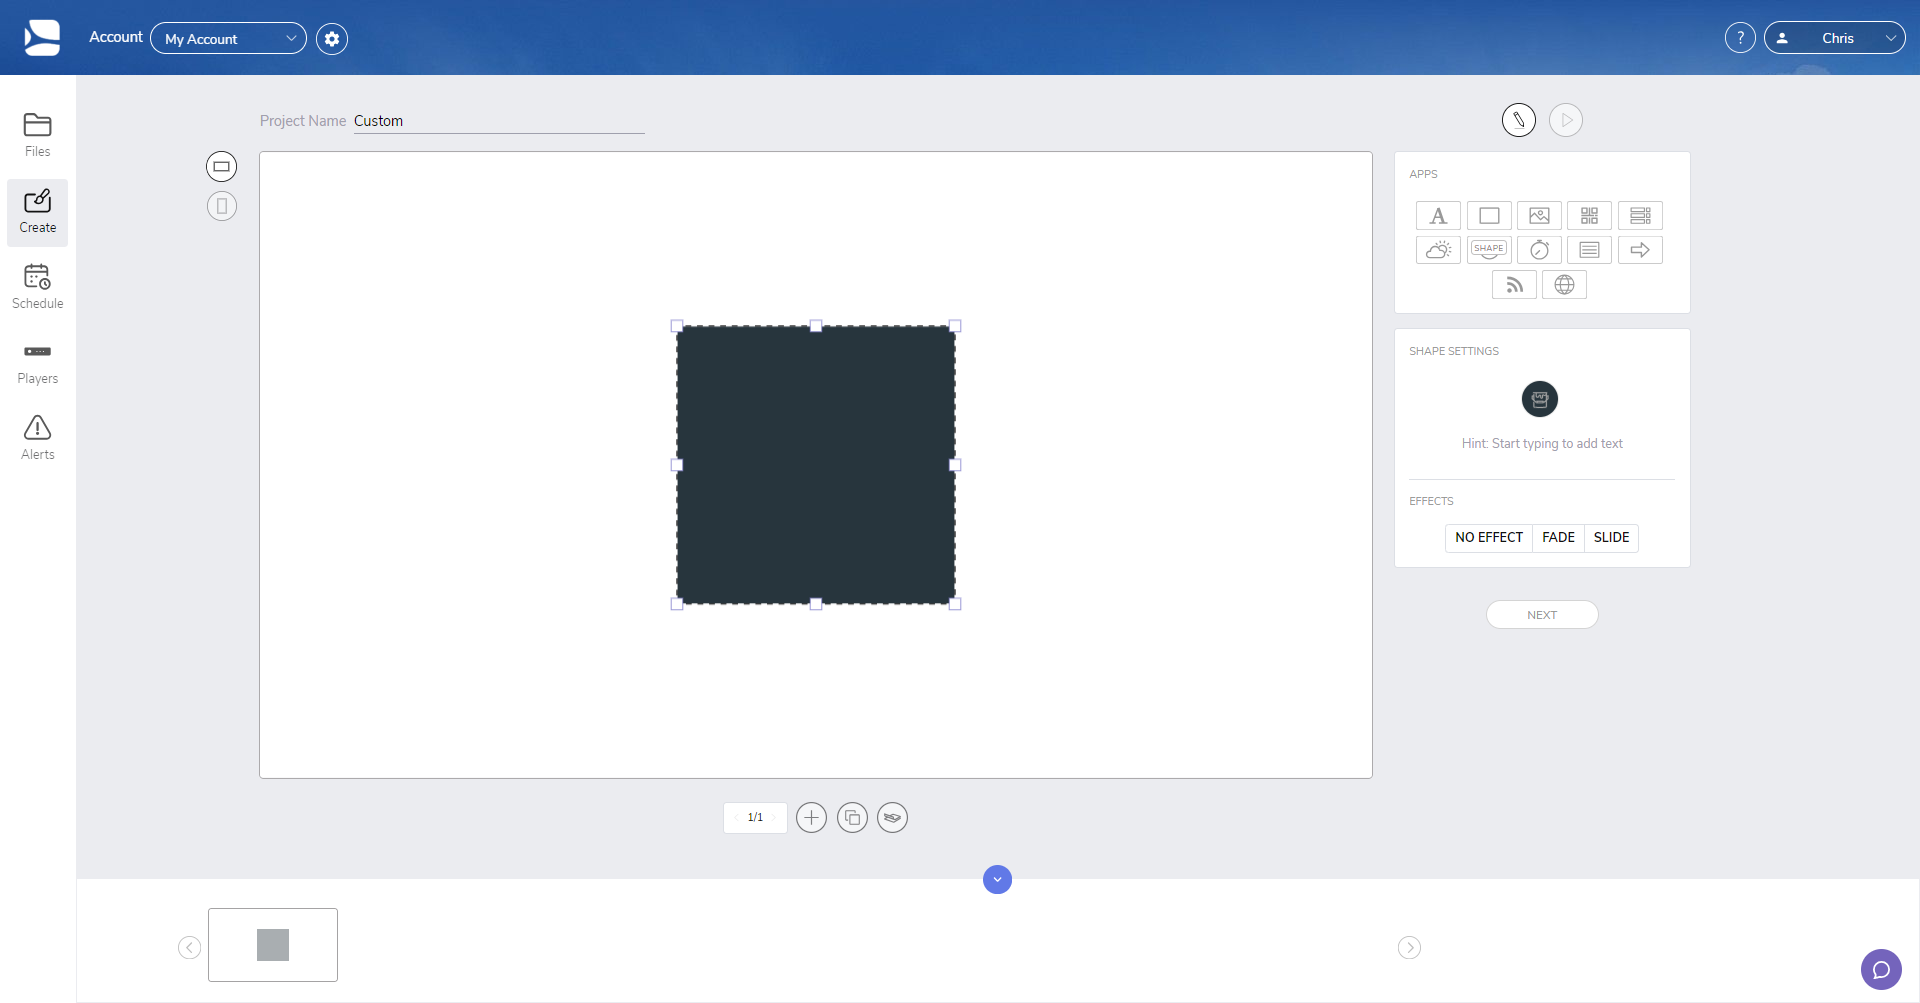1920x1003 pixels.
Task: Add a Text app element
Action: click(x=1438, y=216)
